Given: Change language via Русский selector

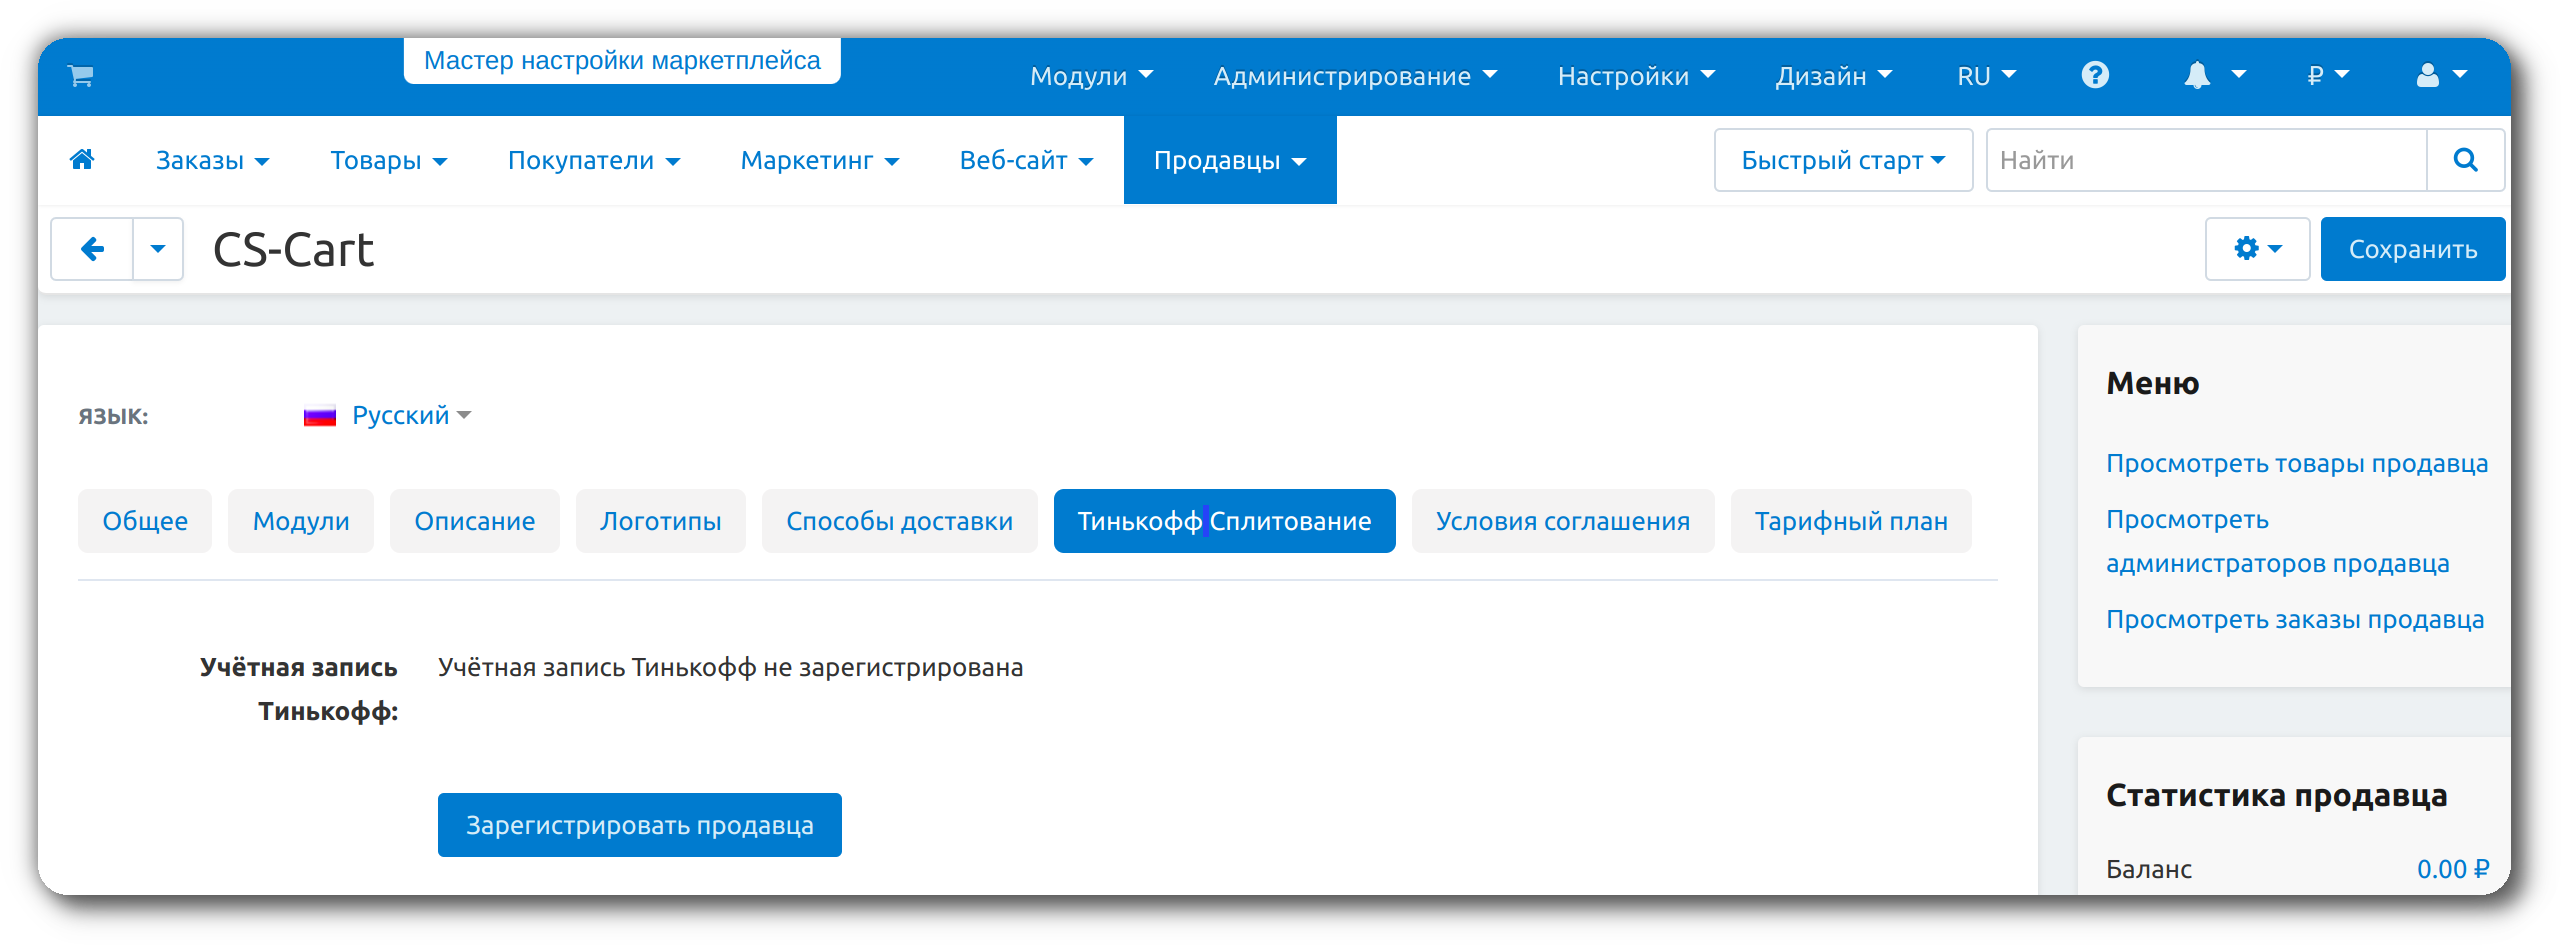Looking at the screenshot, I should [400, 415].
